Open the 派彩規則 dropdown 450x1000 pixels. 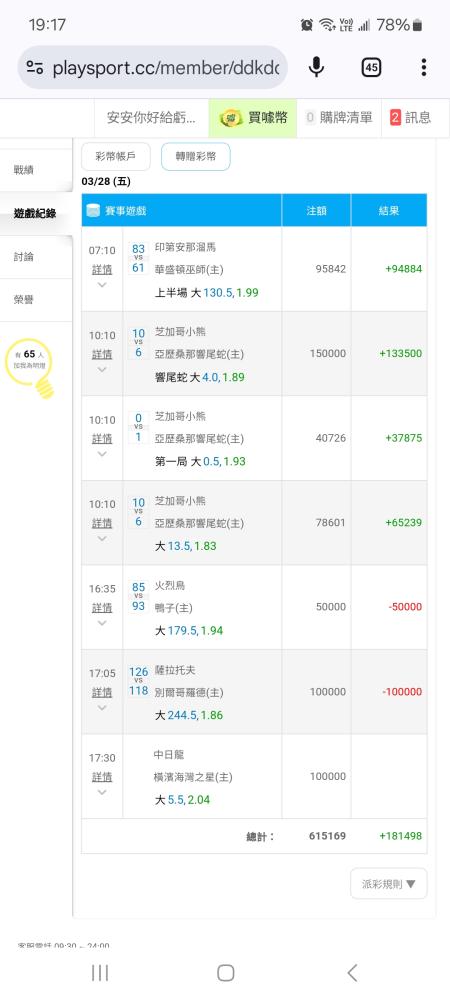pos(389,884)
